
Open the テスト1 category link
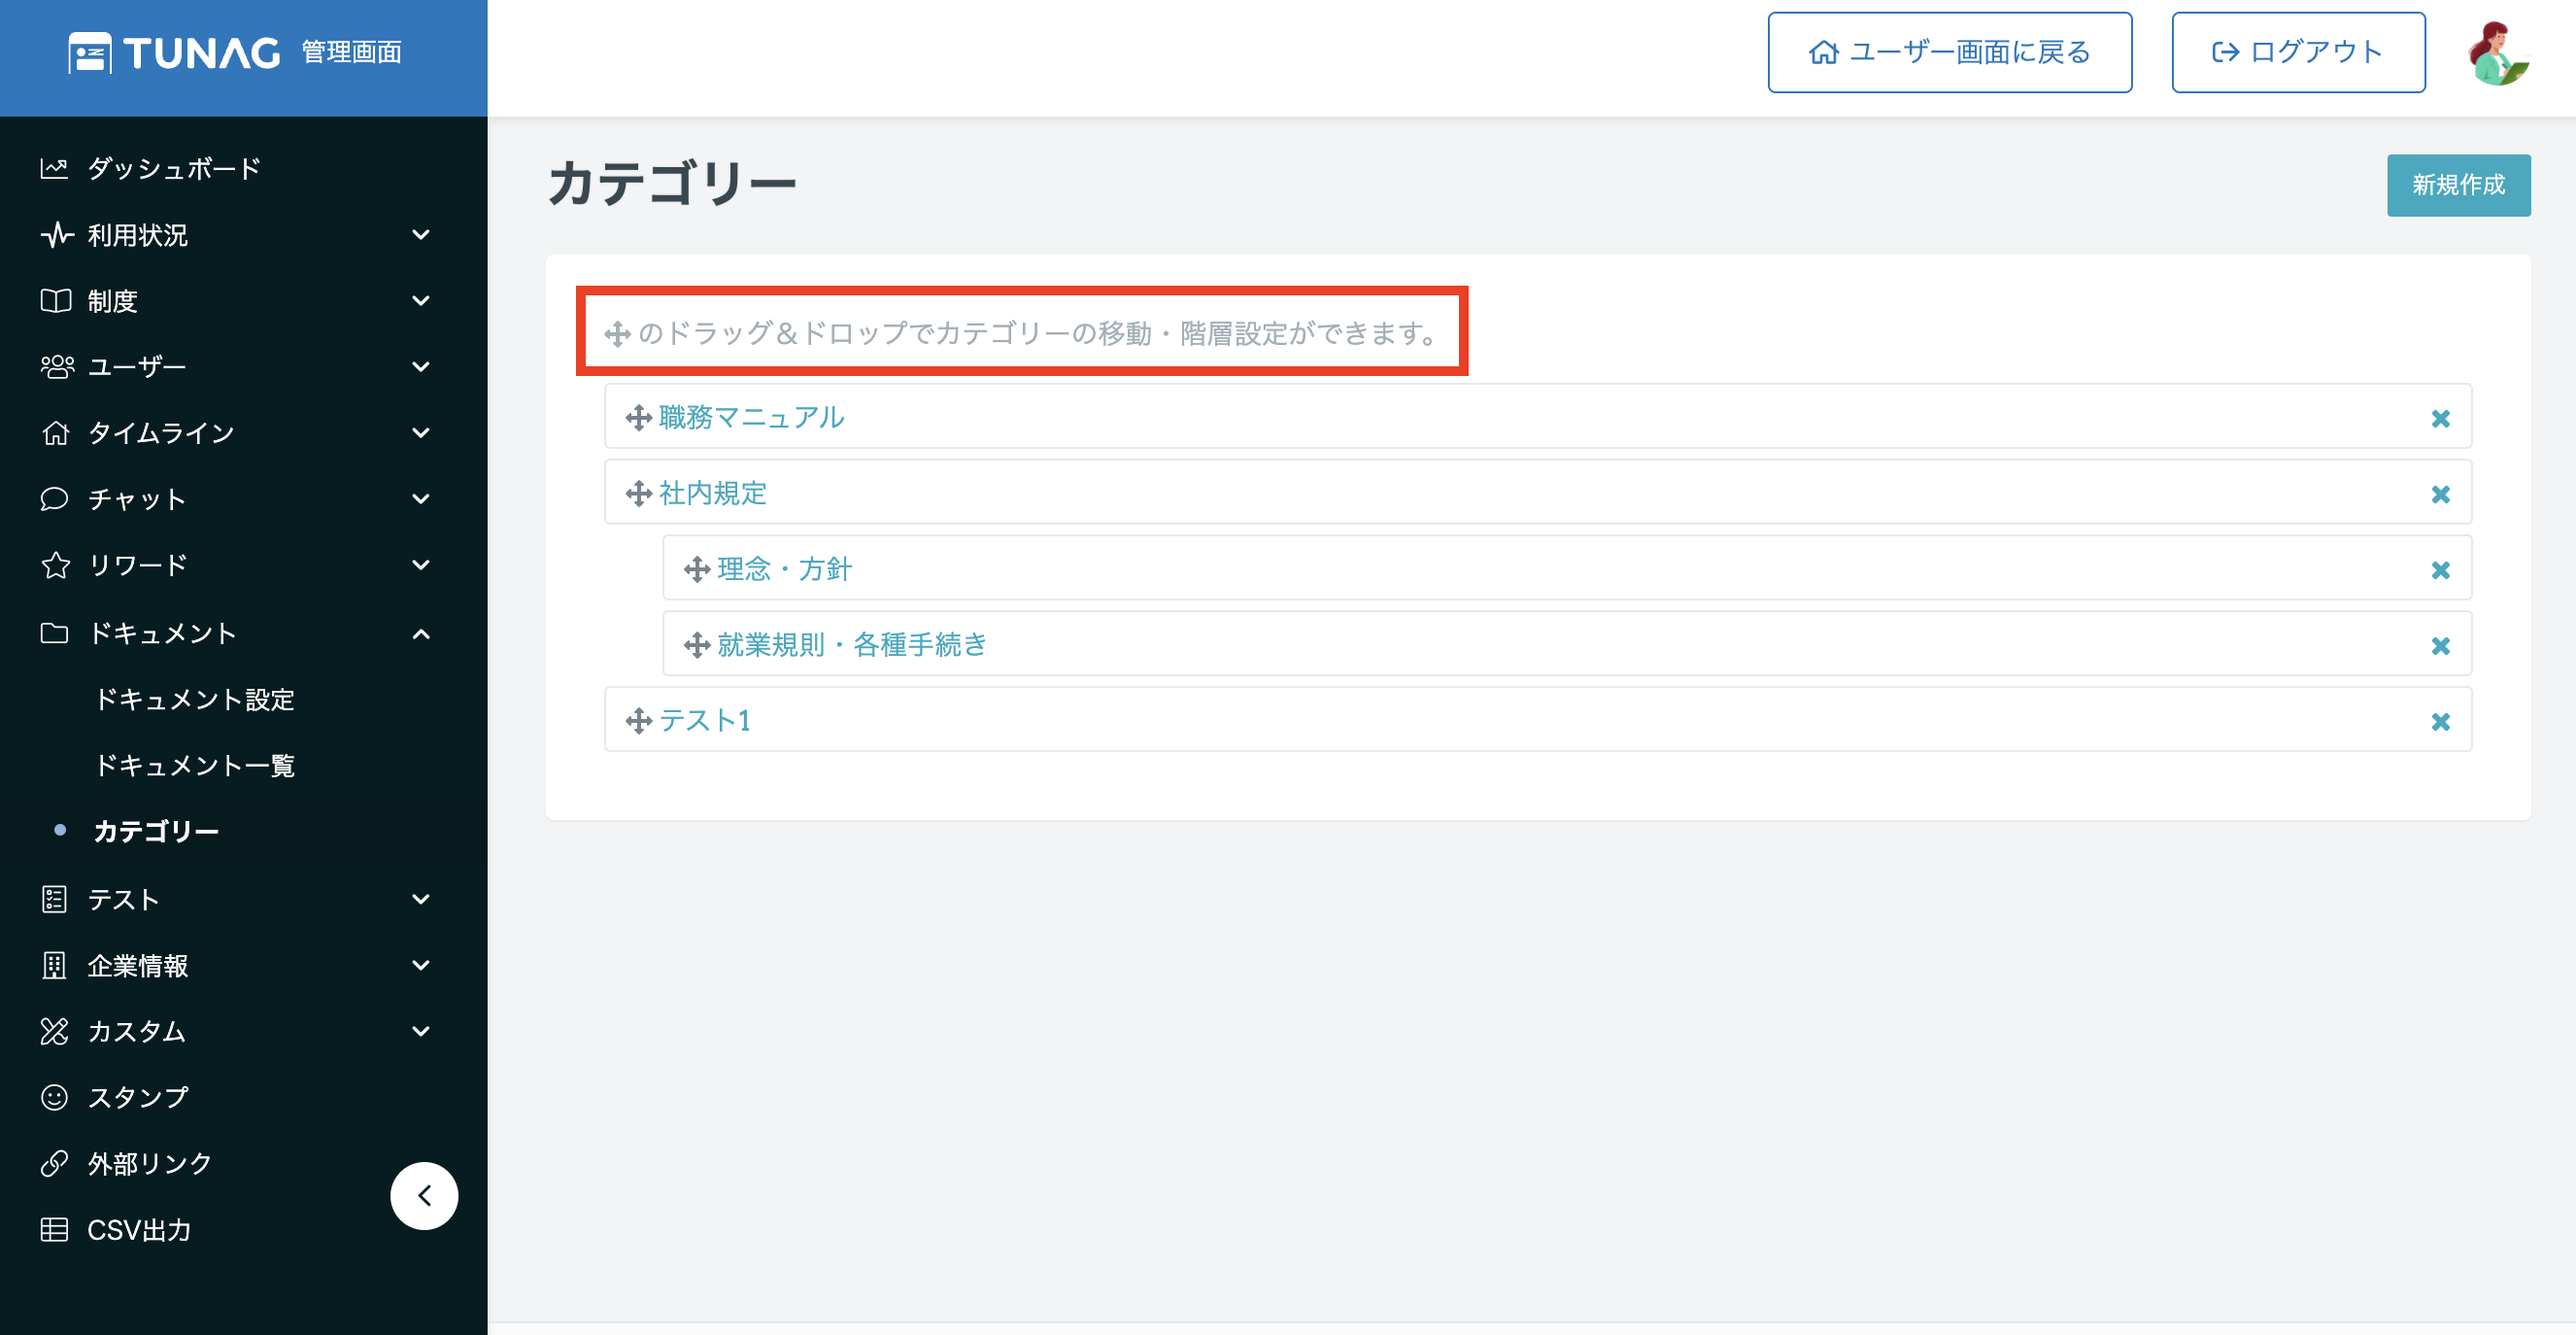[705, 721]
